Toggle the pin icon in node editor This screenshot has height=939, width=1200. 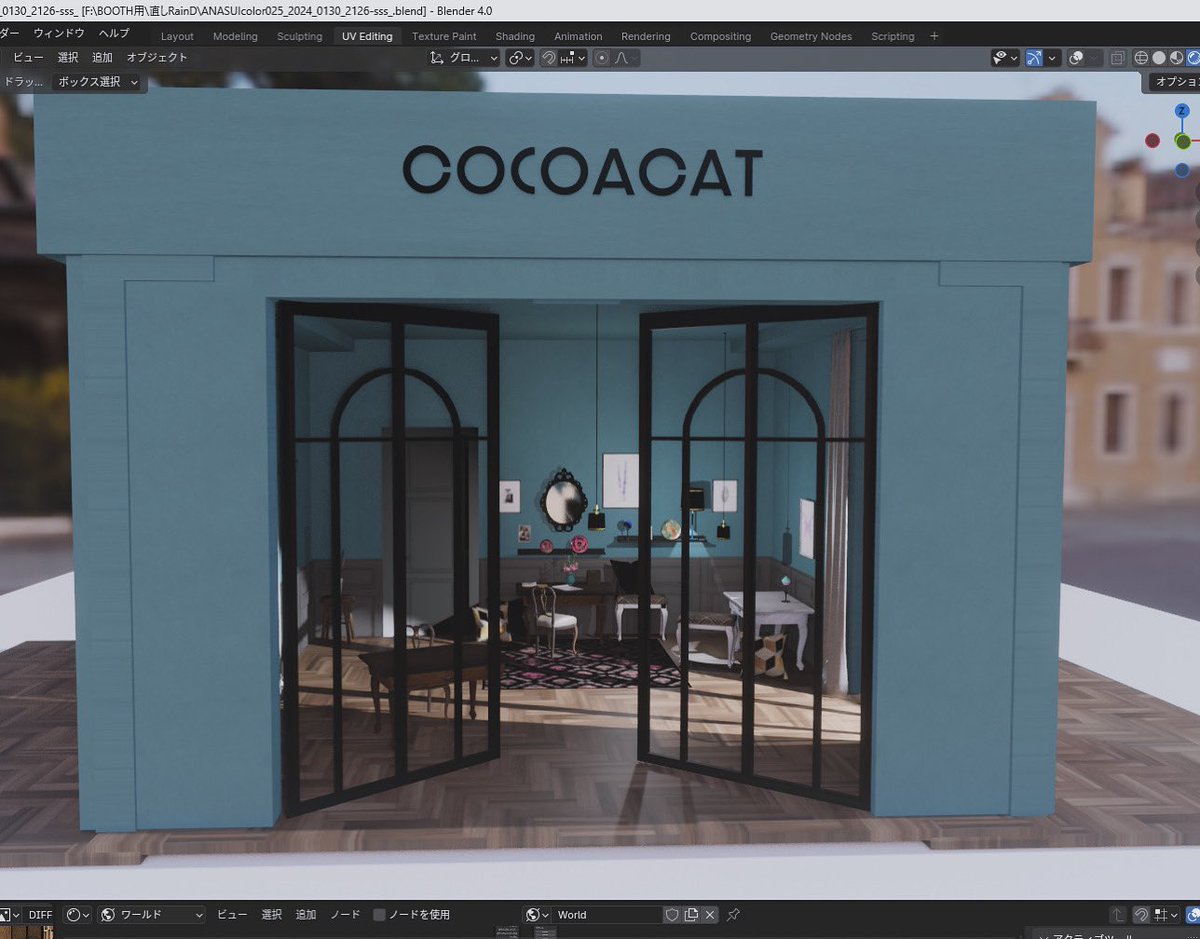(x=733, y=914)
